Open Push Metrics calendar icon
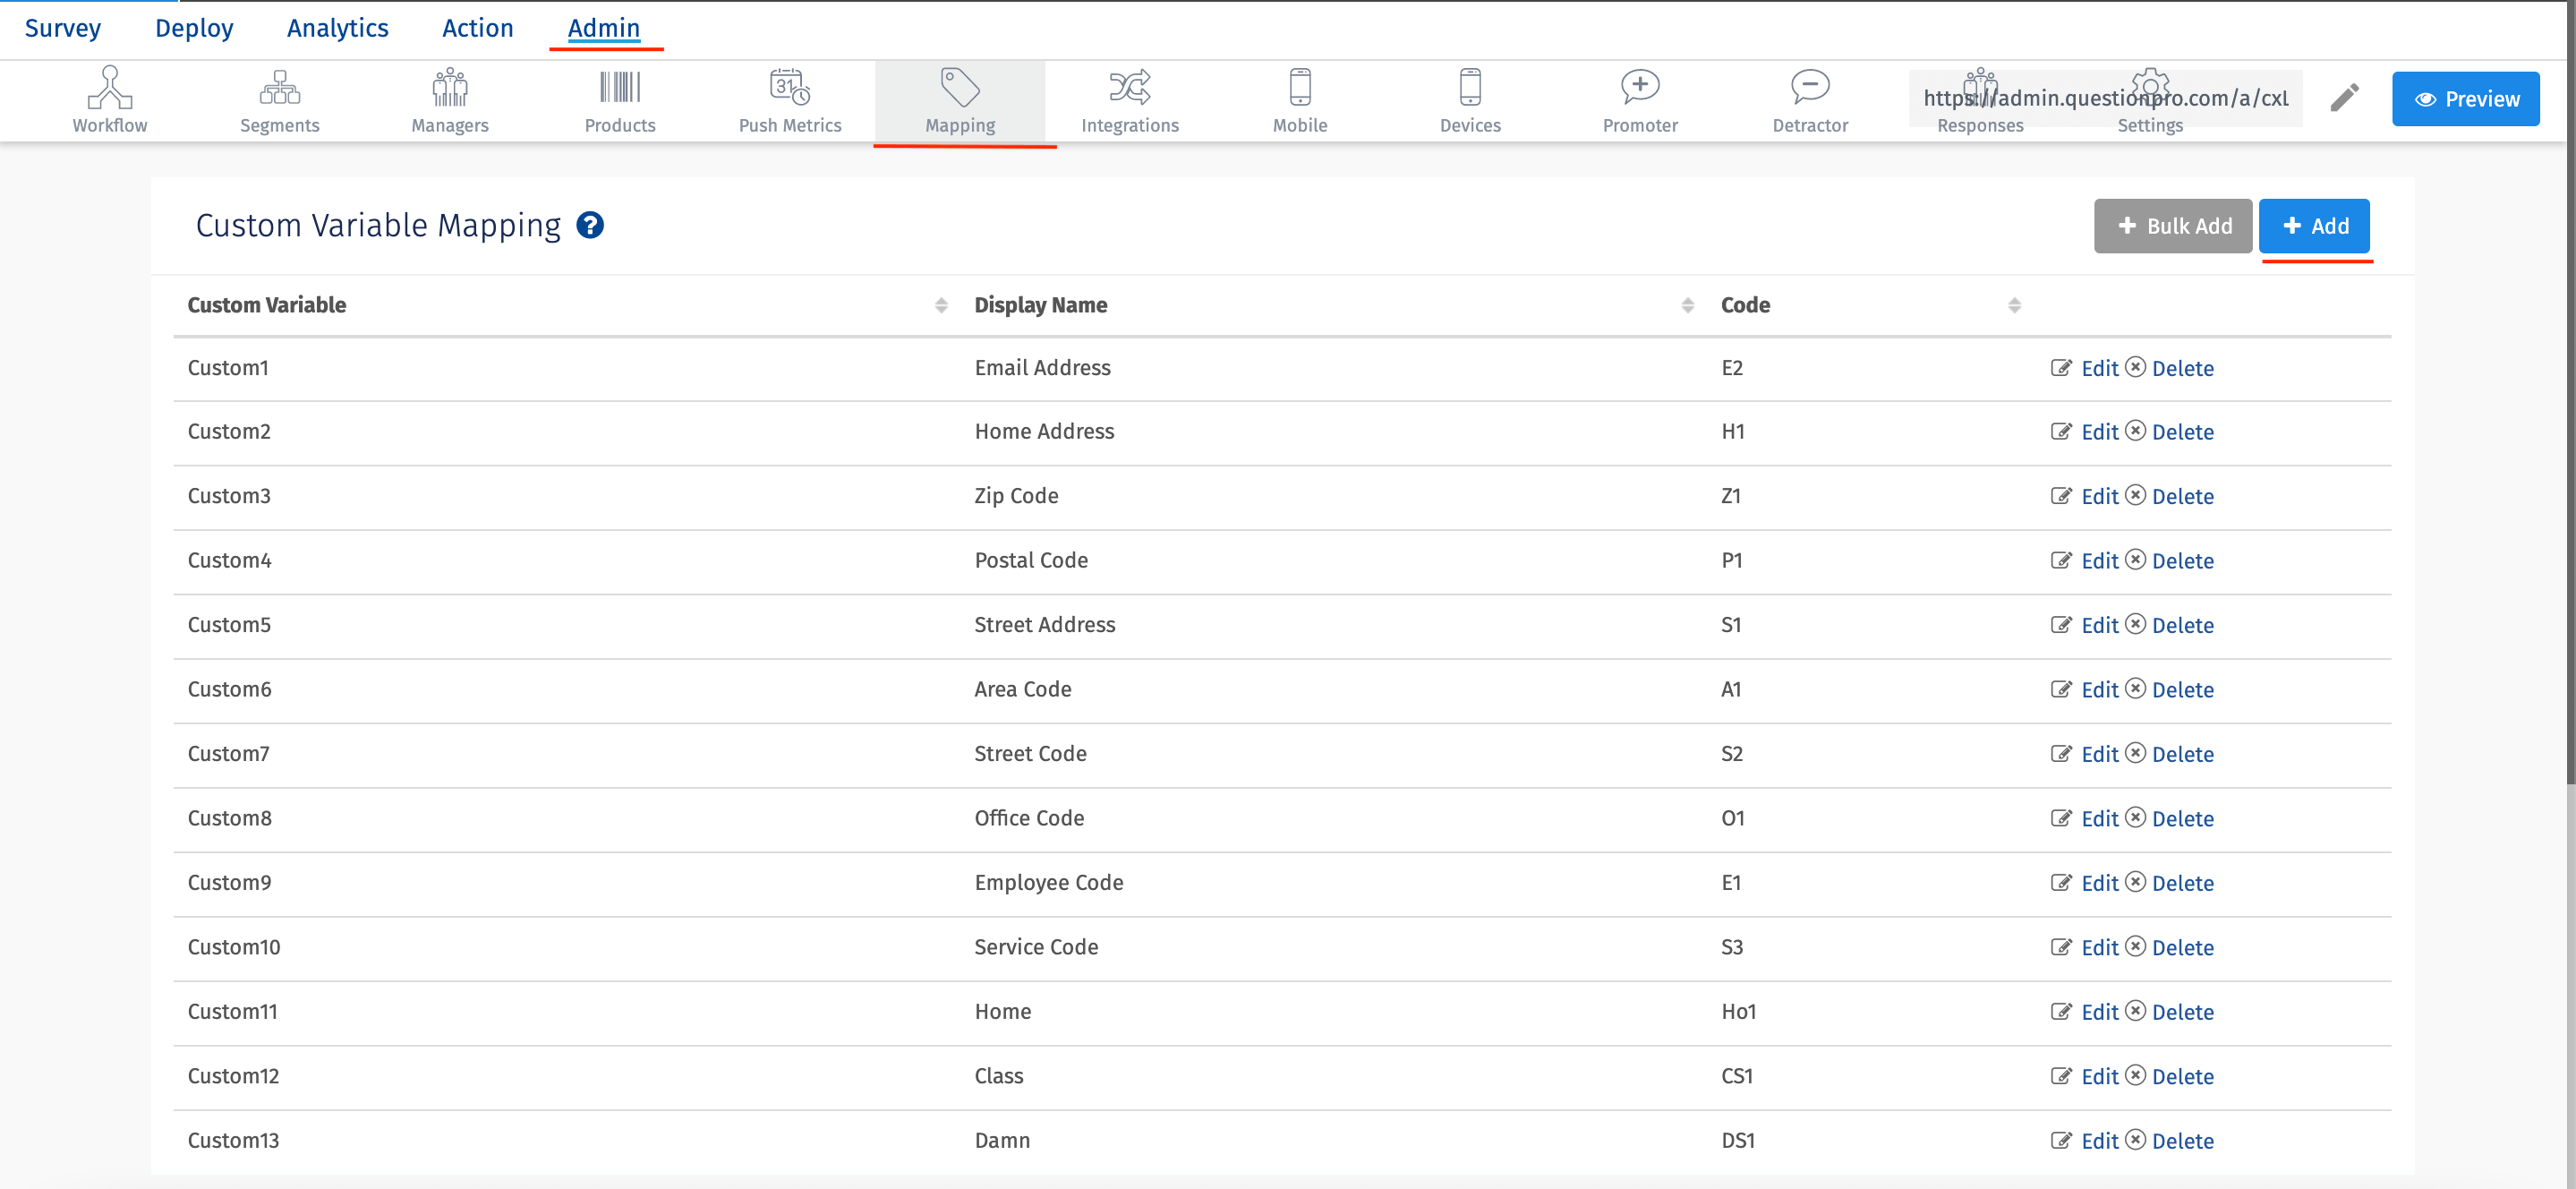Screen dimensions: 2576x1189 [x=789, y=88]
